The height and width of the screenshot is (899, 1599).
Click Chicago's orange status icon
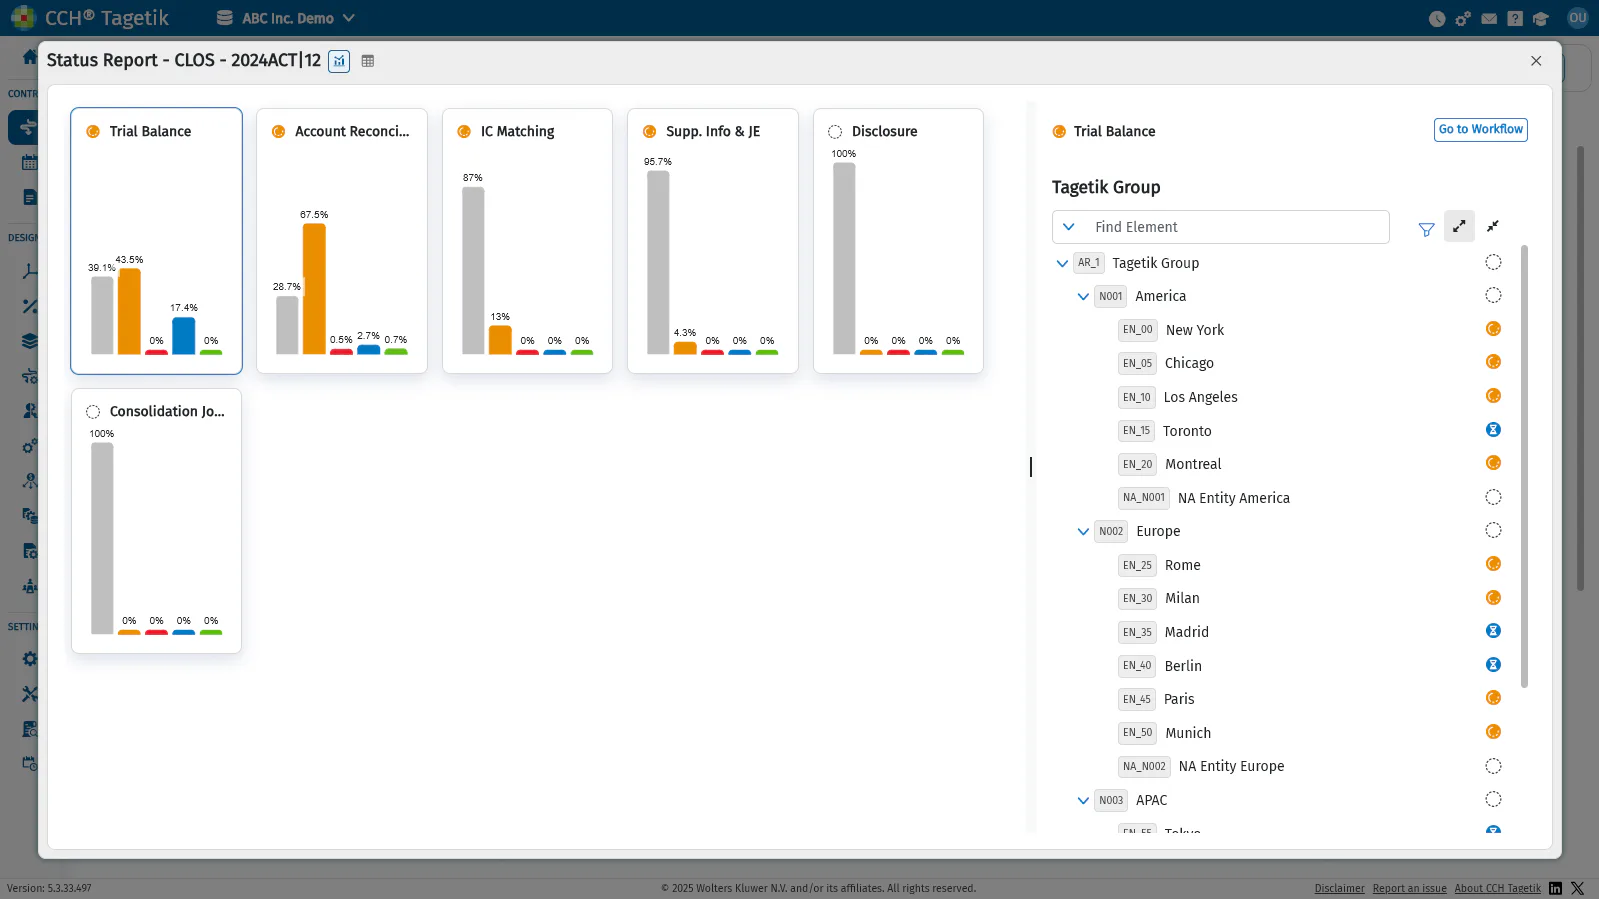point(1493,362)
